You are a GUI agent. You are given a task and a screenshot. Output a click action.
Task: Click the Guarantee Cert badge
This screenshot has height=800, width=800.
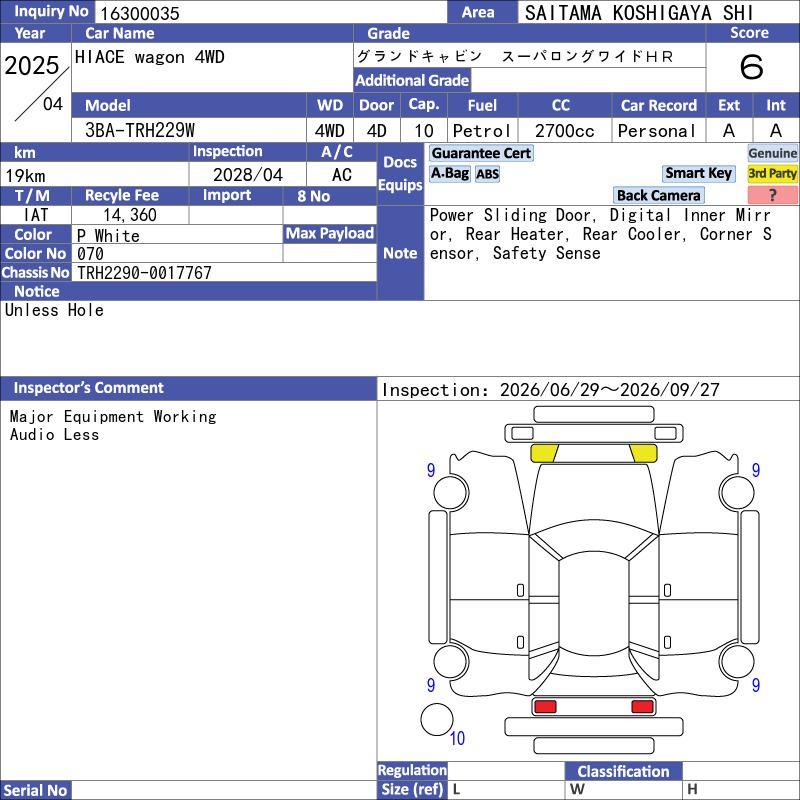[481, 153]
